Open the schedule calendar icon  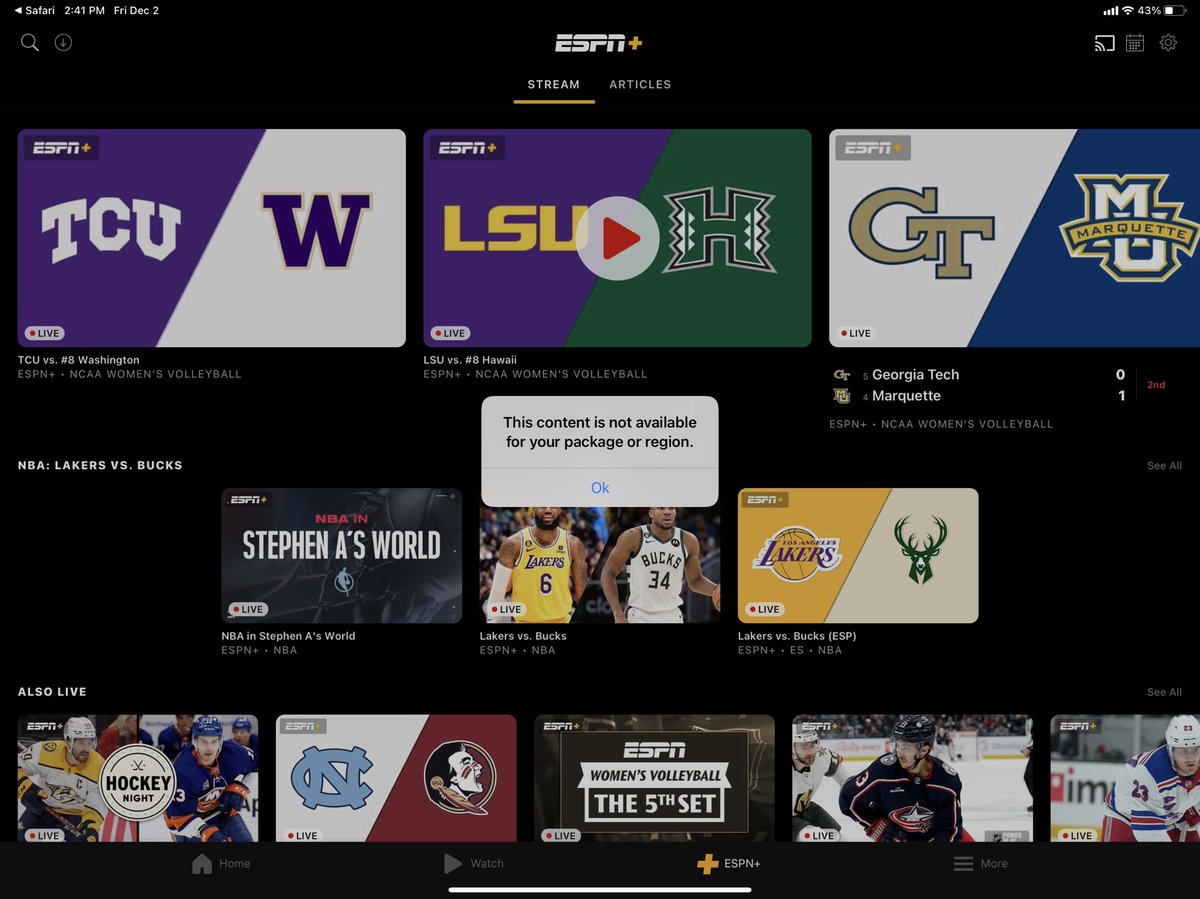(x=1135, y=43)
